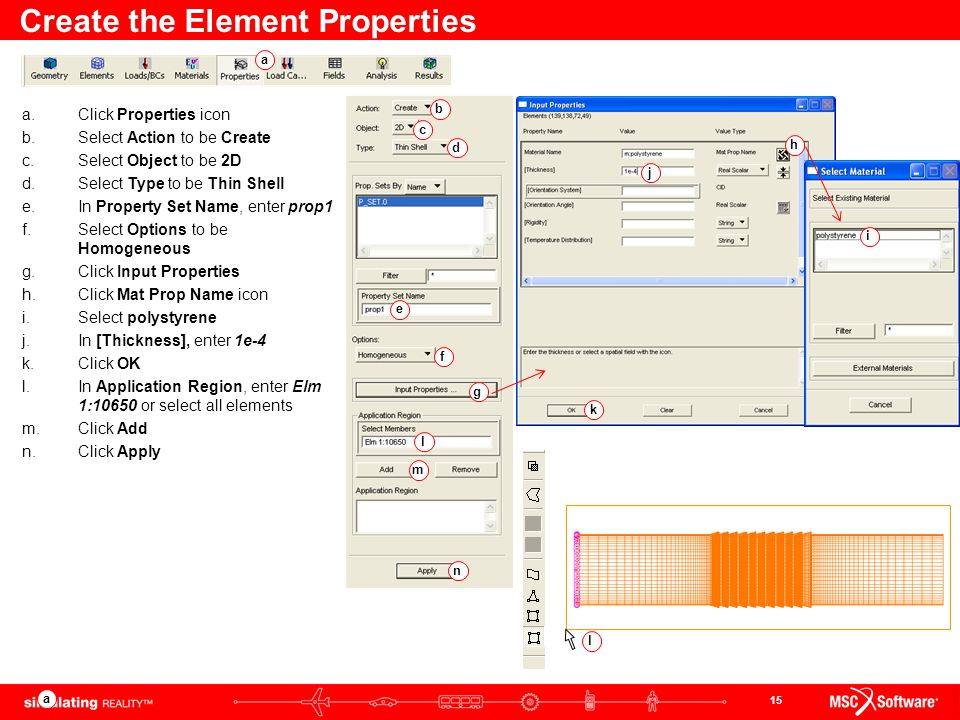Click the Mat Prop Name icon
960x720 pixels.
(x=783, y=154)
